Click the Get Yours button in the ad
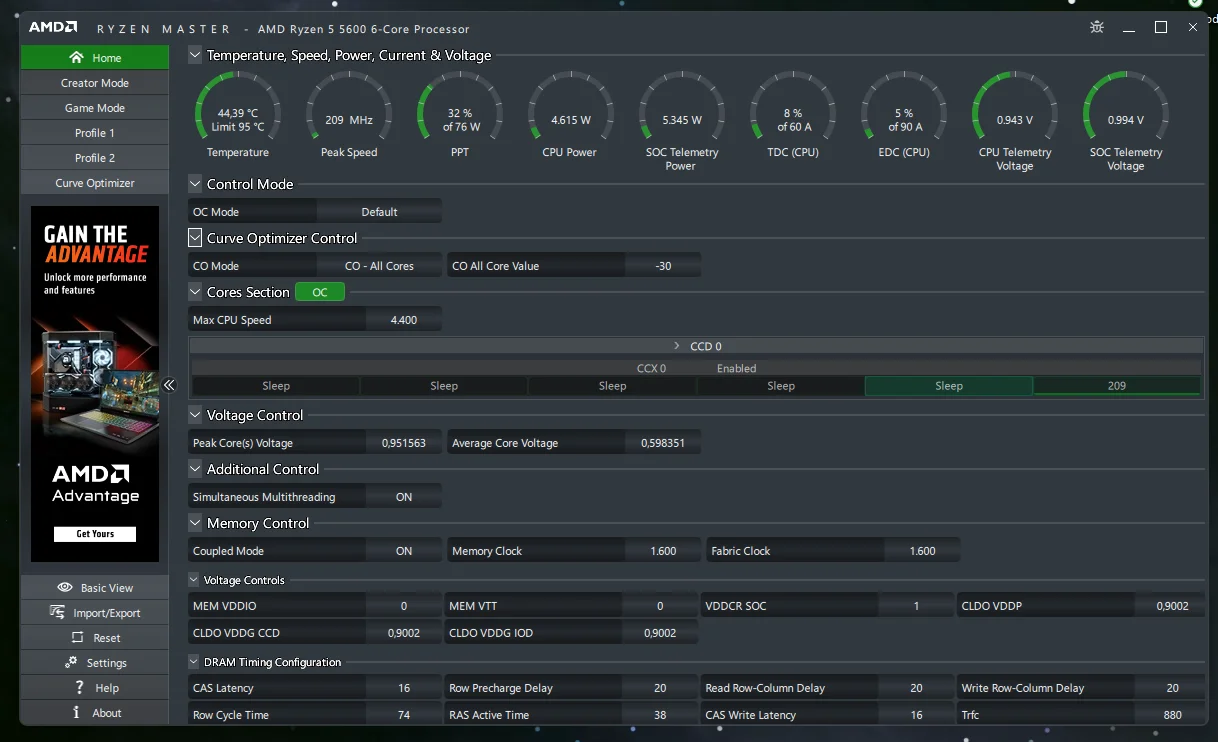Image resolution: width=1218 pixels, height=742 pixels. 95,534
